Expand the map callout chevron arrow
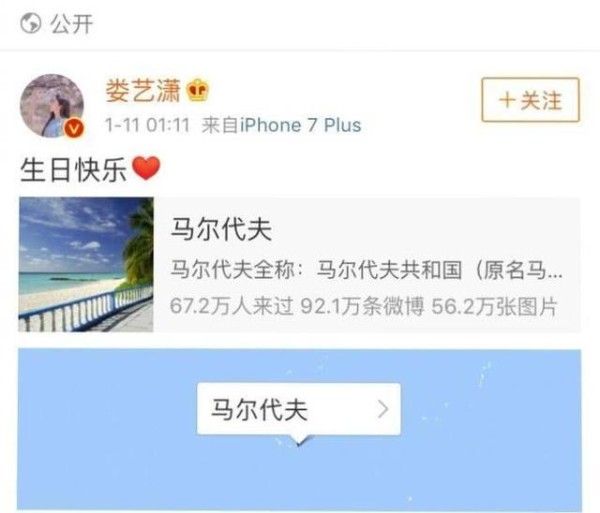 [x=383, y=409]
